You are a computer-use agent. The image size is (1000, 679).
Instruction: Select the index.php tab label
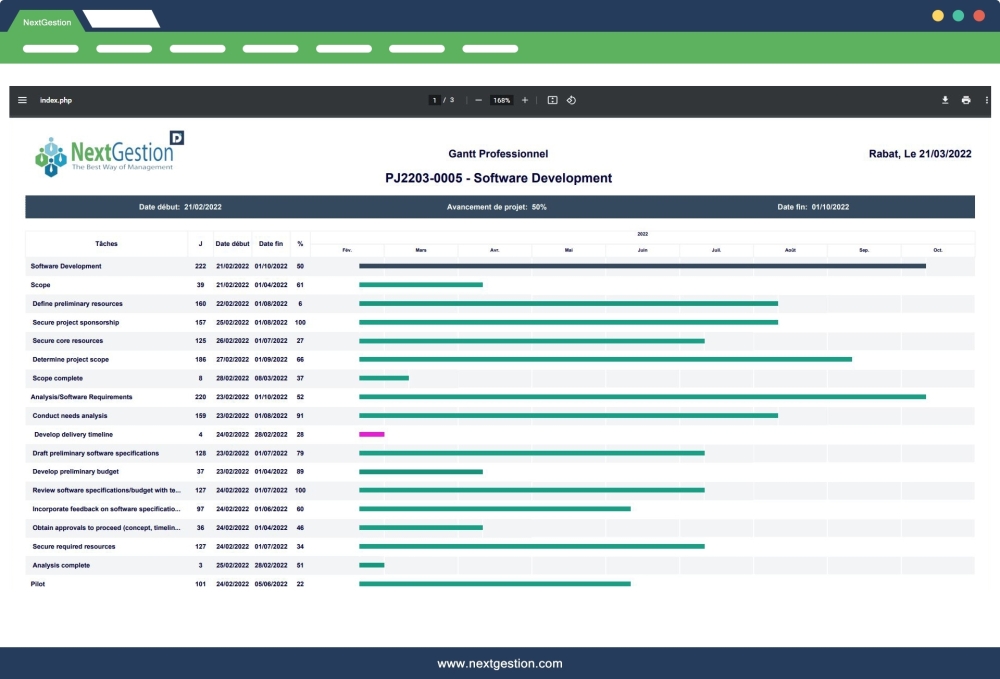[x=55, y=100]
